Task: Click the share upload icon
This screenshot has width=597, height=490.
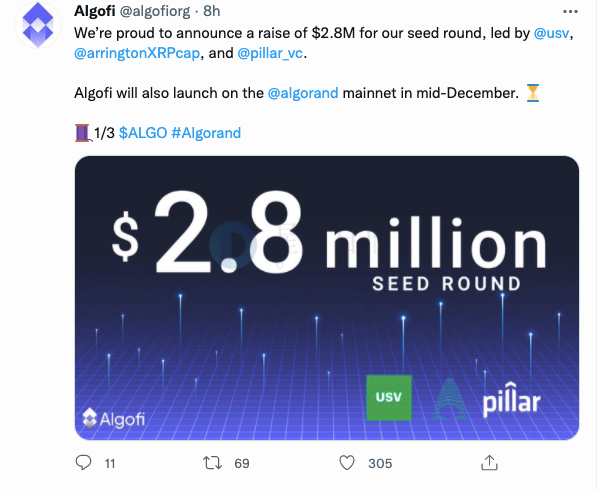Action: point(489,463)
